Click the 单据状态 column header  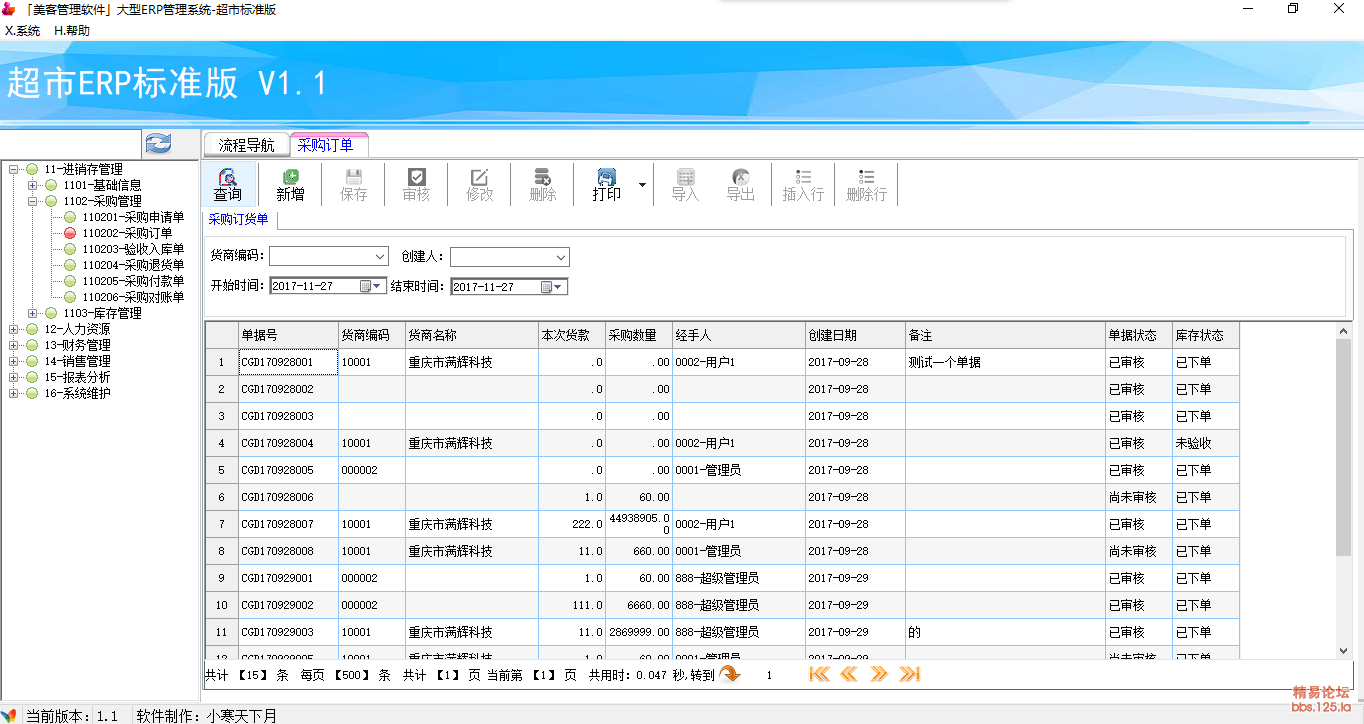[x=1138, y=335]
